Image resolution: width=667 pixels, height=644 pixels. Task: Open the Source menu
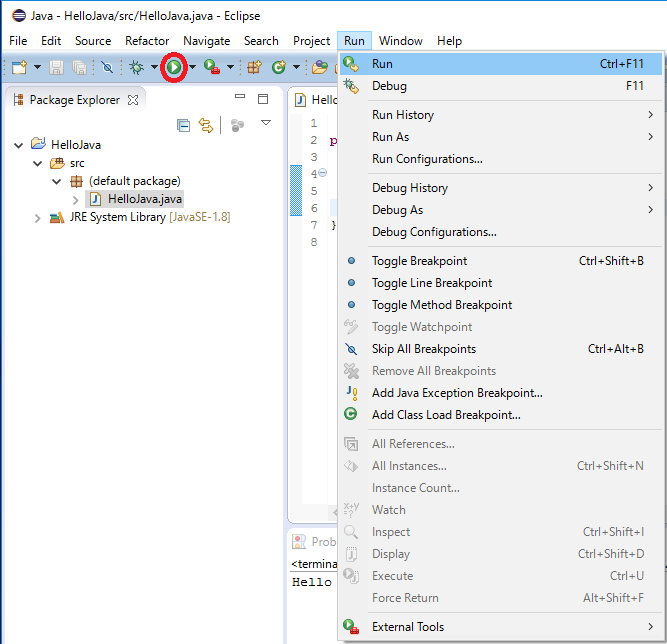tap(93, 41)
